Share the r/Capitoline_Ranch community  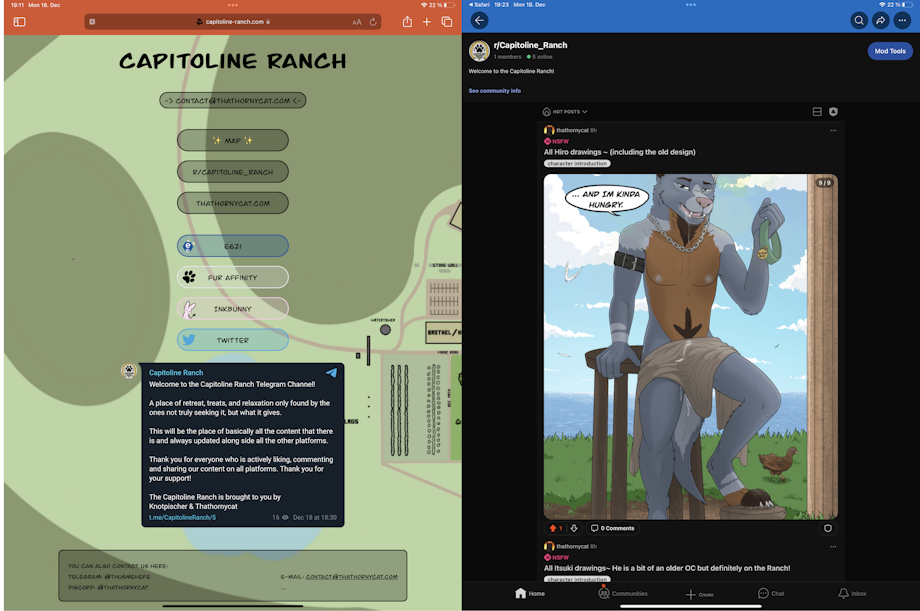coord(881,21)
